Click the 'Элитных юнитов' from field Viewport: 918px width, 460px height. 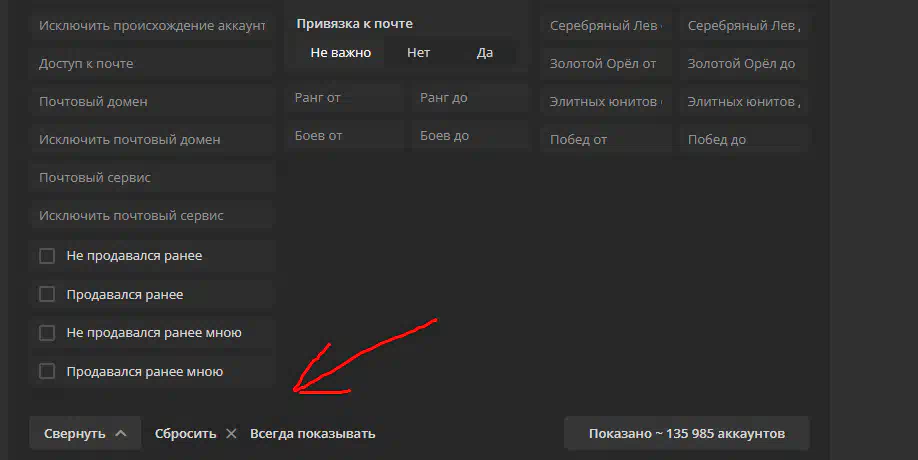pyautogui.click(x=604, y=102)
